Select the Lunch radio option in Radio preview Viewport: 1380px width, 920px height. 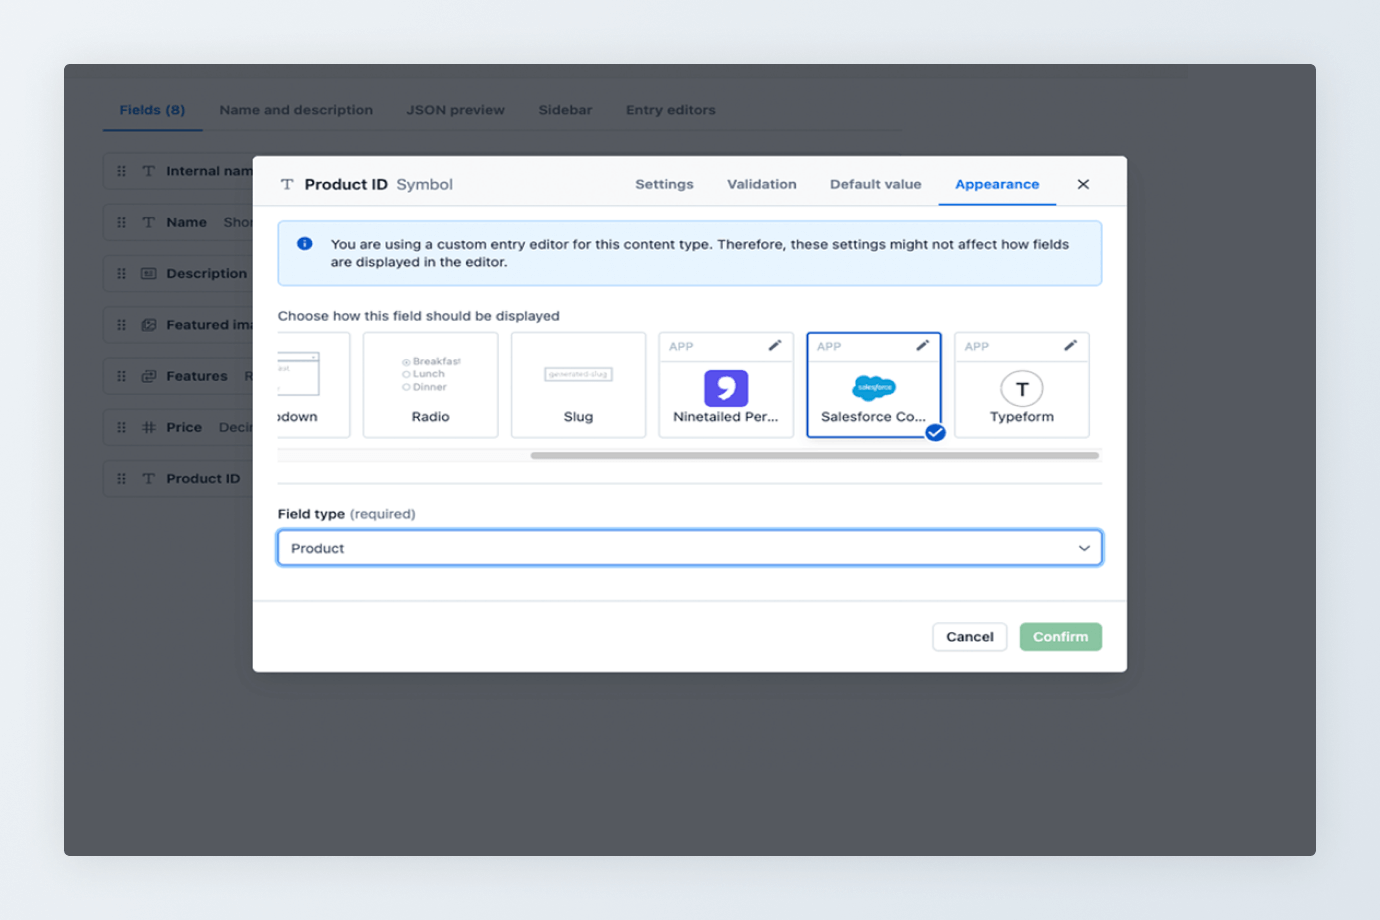pyautogui.click(x=404, y=374)
